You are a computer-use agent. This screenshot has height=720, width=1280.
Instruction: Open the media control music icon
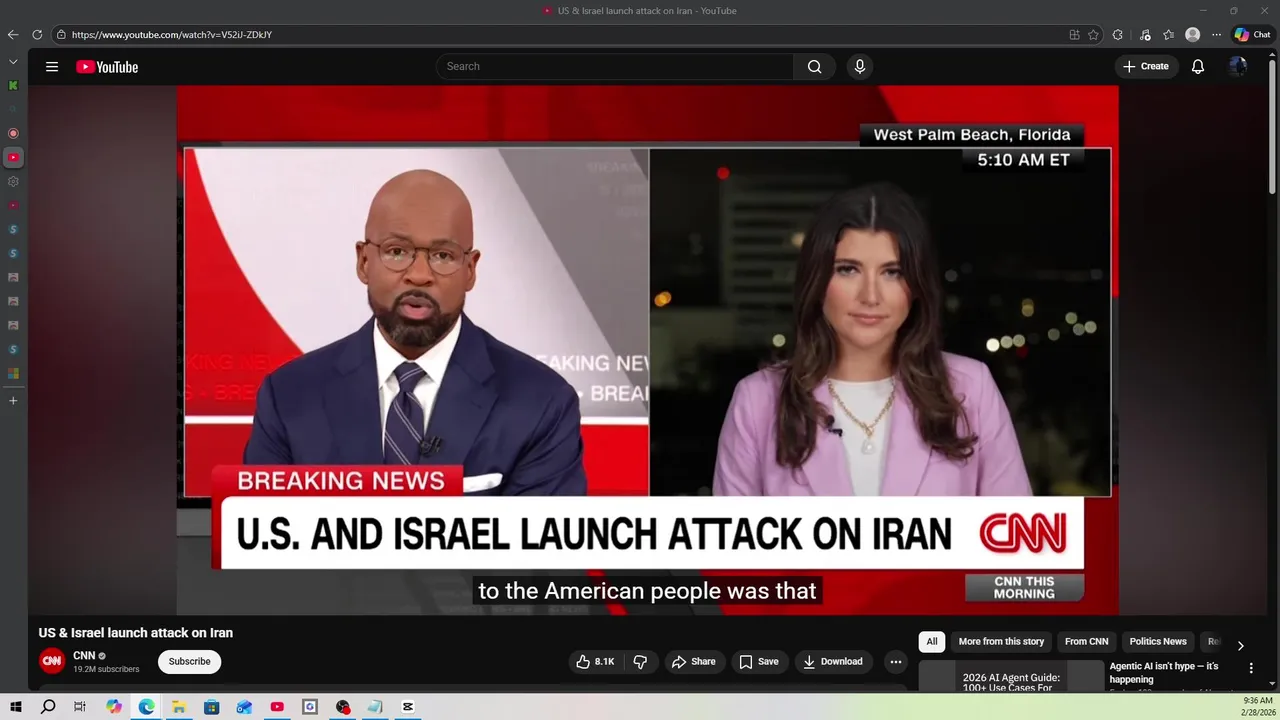(1145, 34)
